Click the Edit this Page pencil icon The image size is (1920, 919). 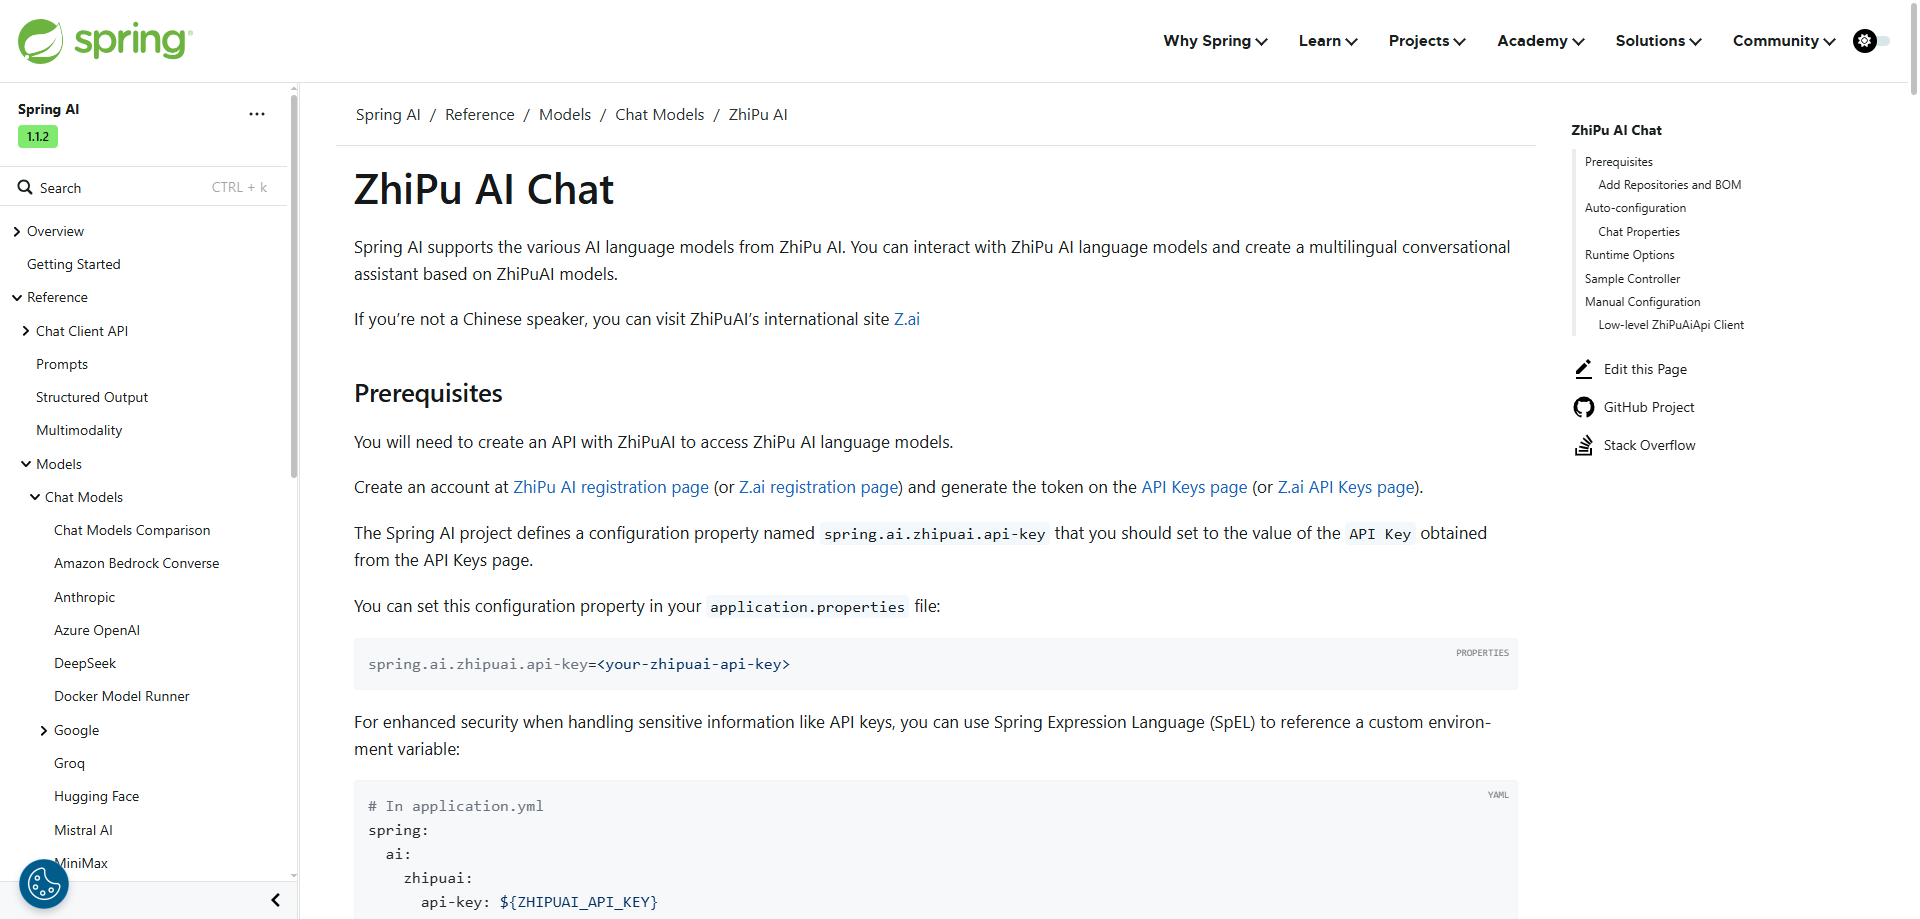point(1583,369)
